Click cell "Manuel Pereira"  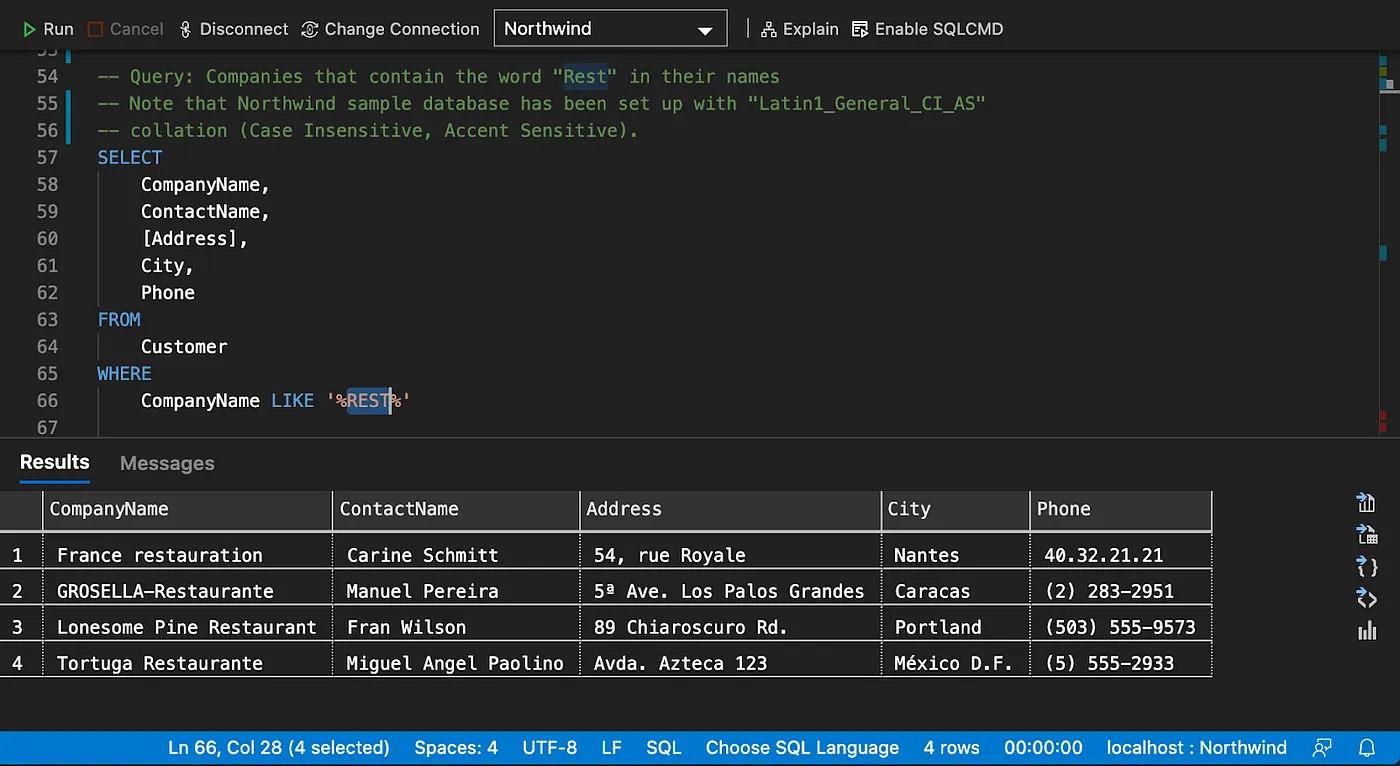pyautogui.click(x=456, y=591)
